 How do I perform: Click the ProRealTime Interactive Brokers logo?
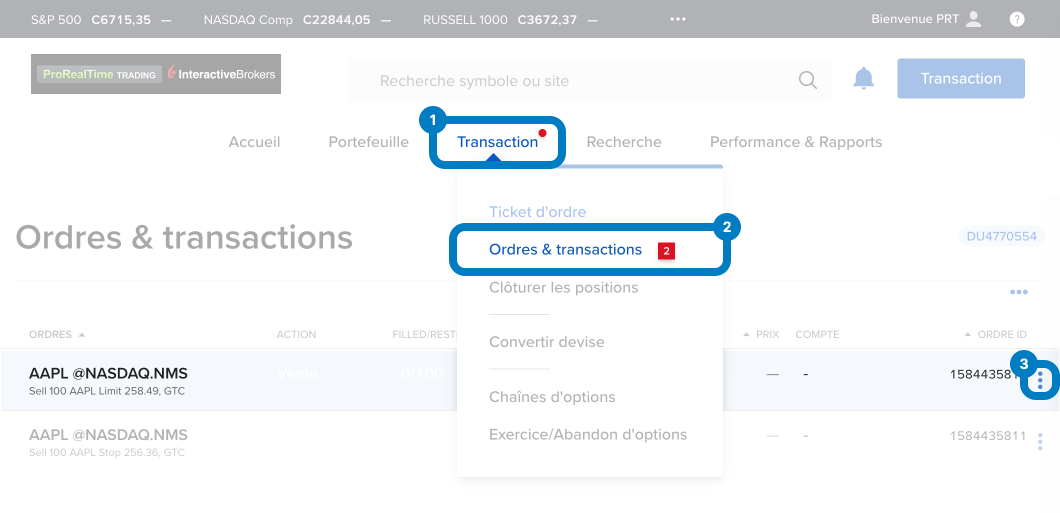pos(156,74)
